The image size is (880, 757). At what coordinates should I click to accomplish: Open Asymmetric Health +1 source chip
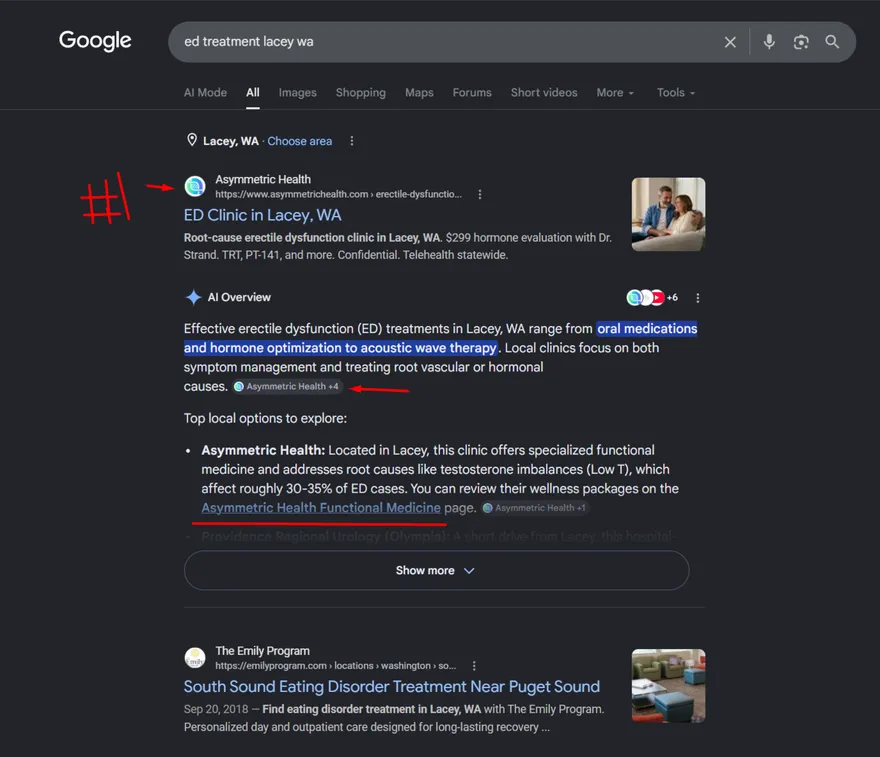click(x=535, y=508)
